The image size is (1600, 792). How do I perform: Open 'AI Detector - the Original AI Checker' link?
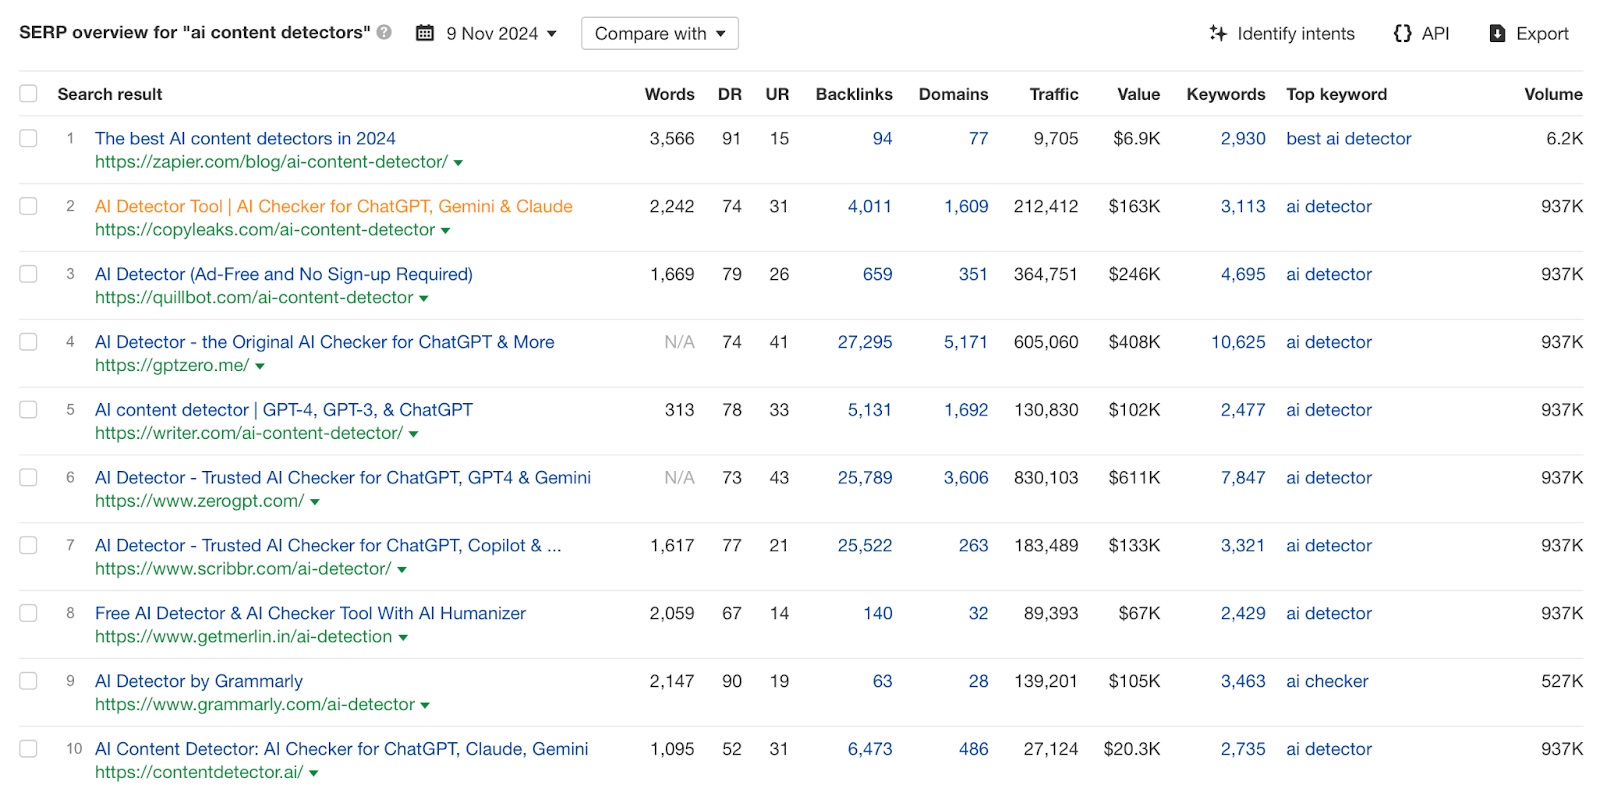click(325, 342)
